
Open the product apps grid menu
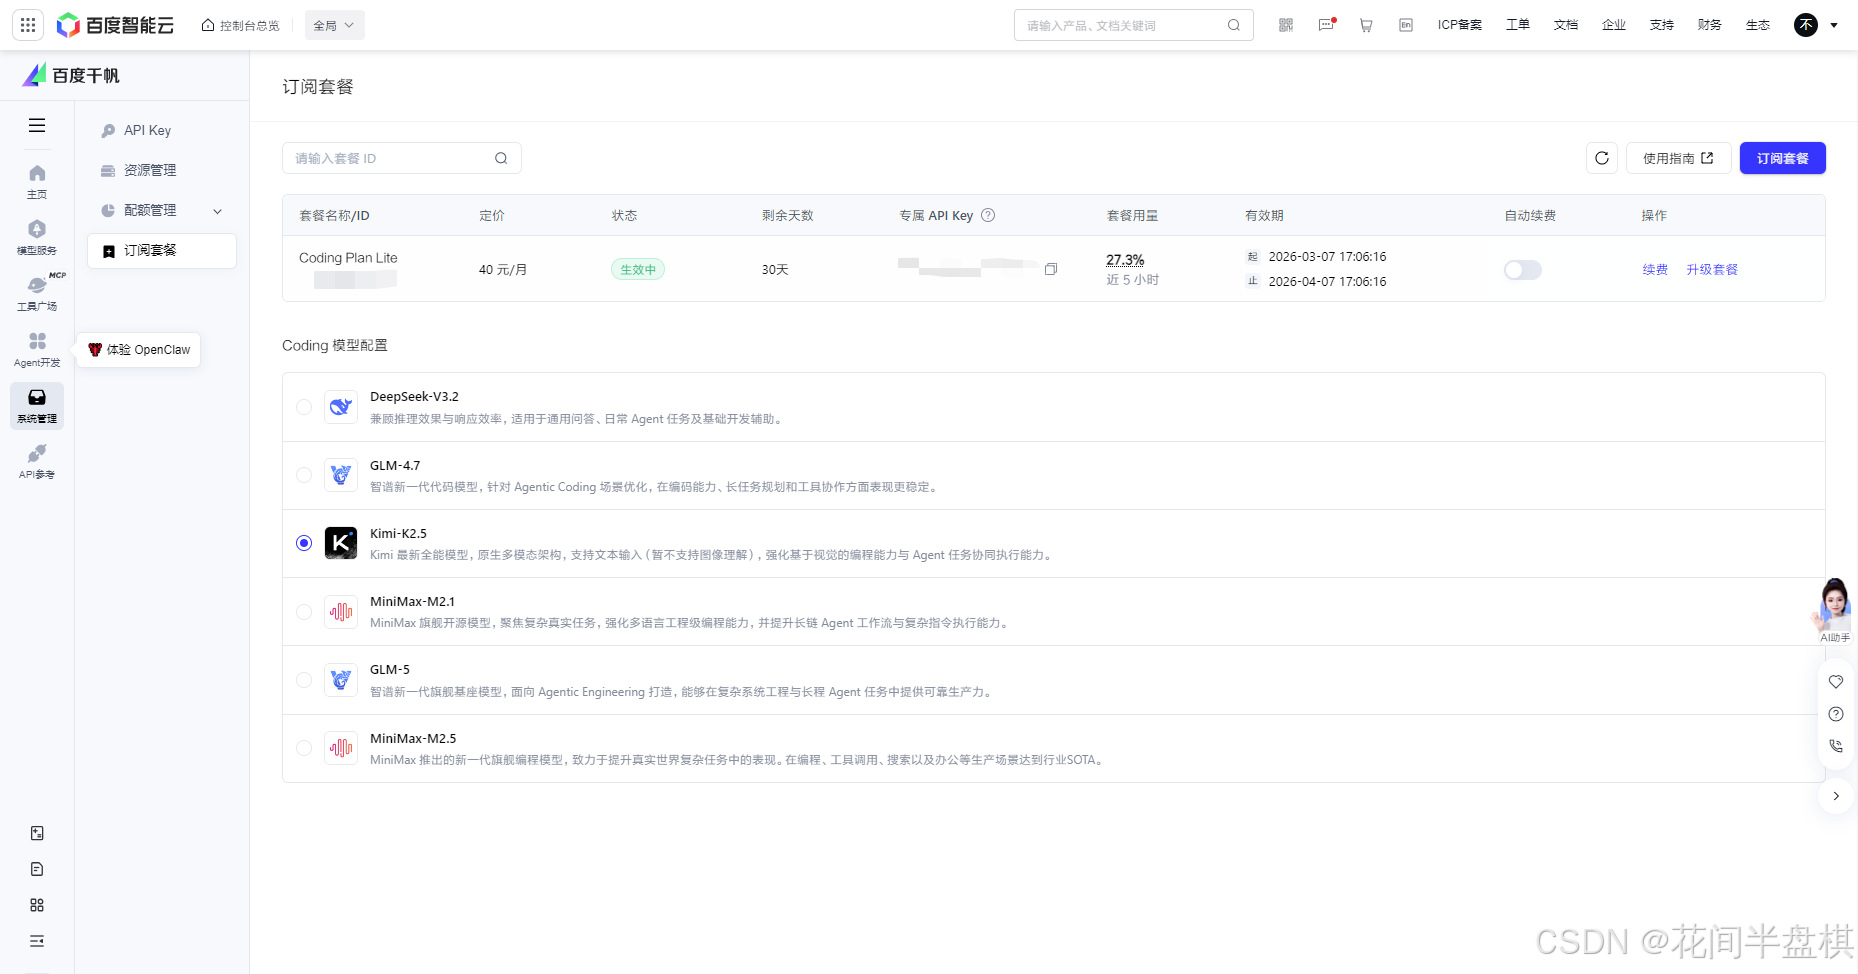pos(28,25)
